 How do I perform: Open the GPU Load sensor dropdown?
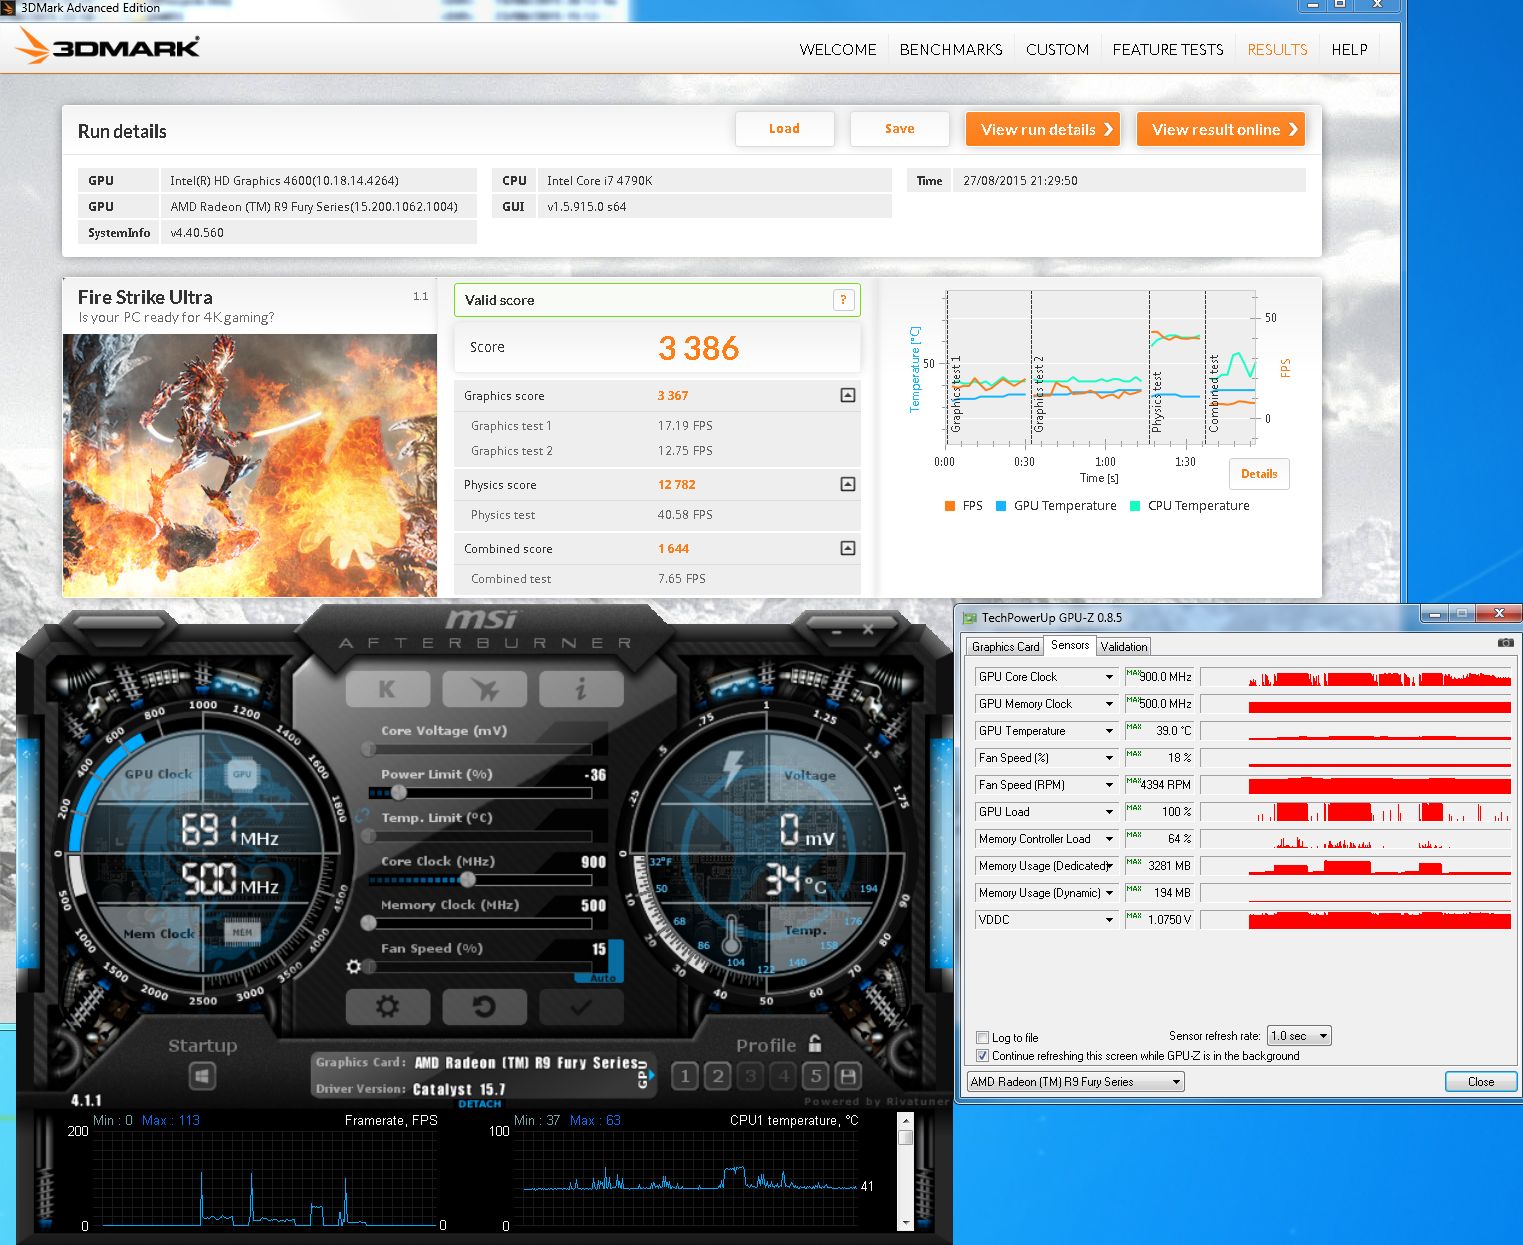(x=1109, y=812)
